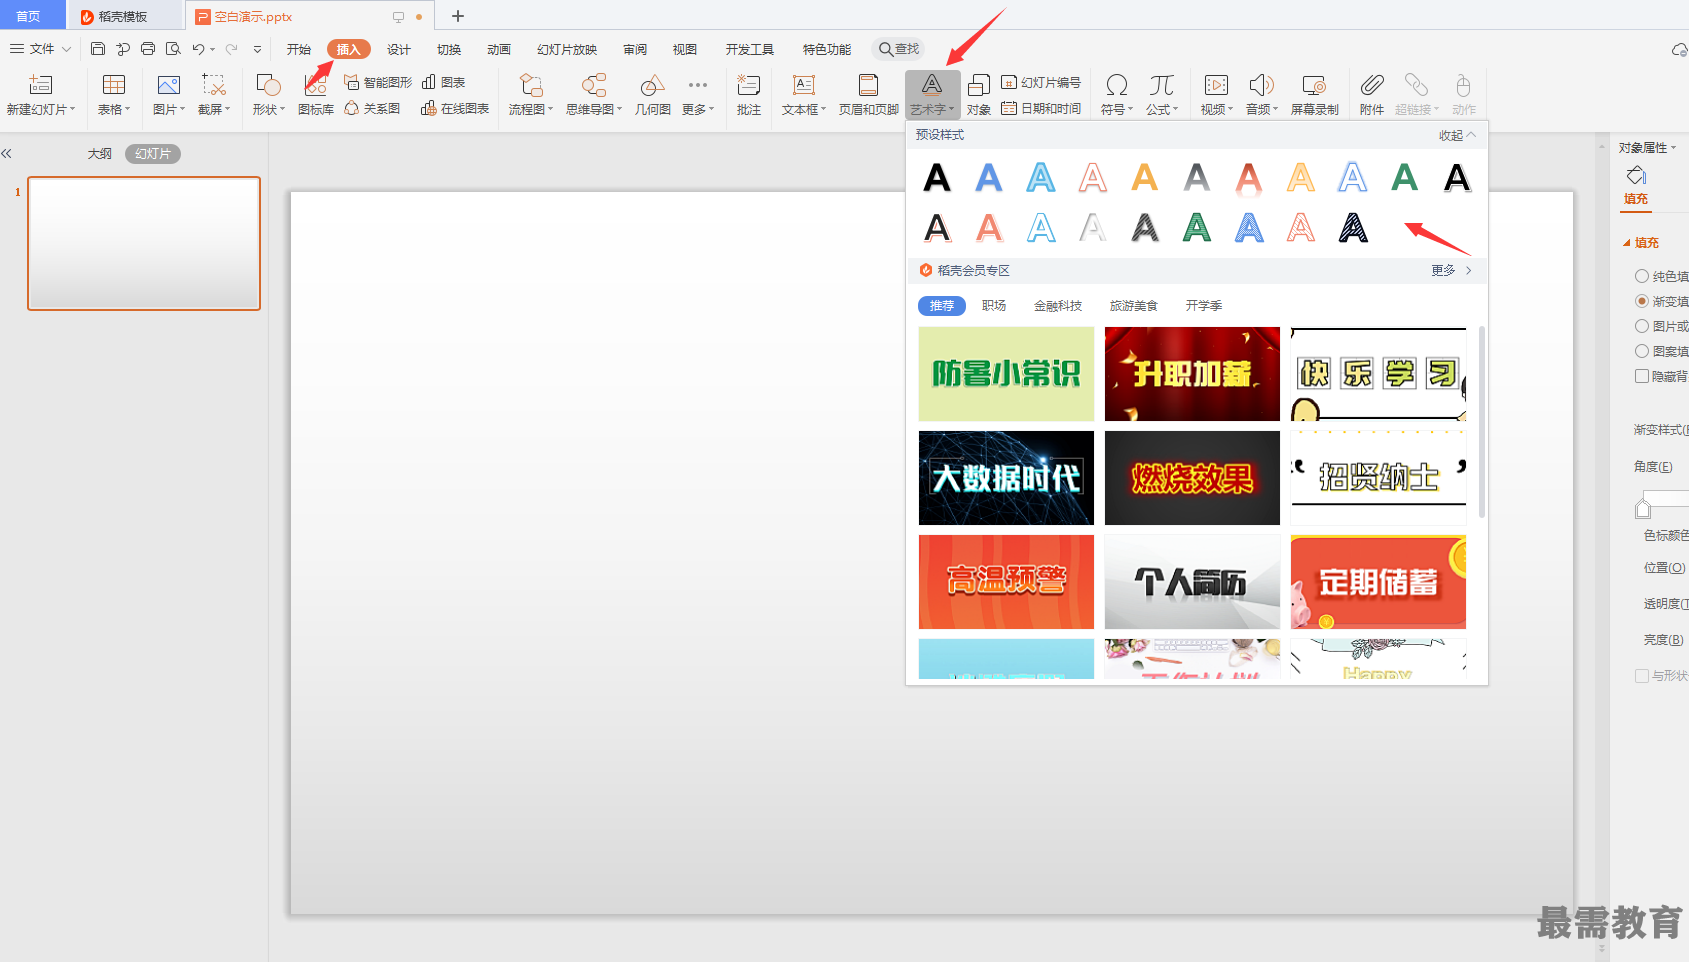Insert Slide Number (幻灯片编号)

[x=1041, y=82]
